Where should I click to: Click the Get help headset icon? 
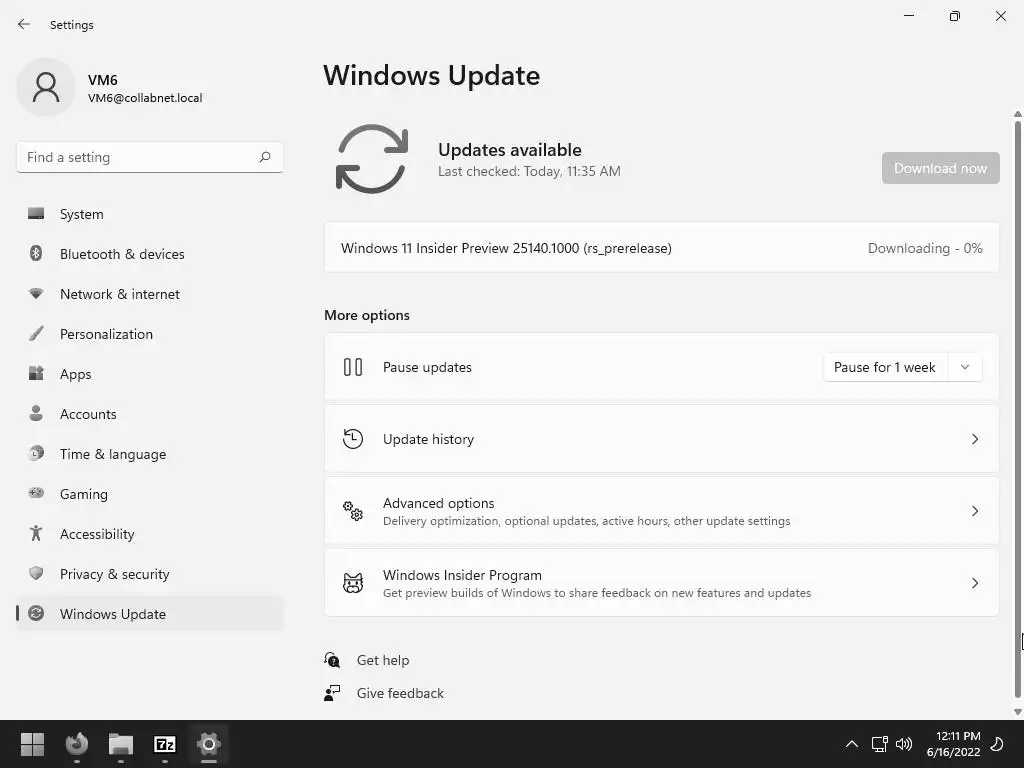pos(332,660)
